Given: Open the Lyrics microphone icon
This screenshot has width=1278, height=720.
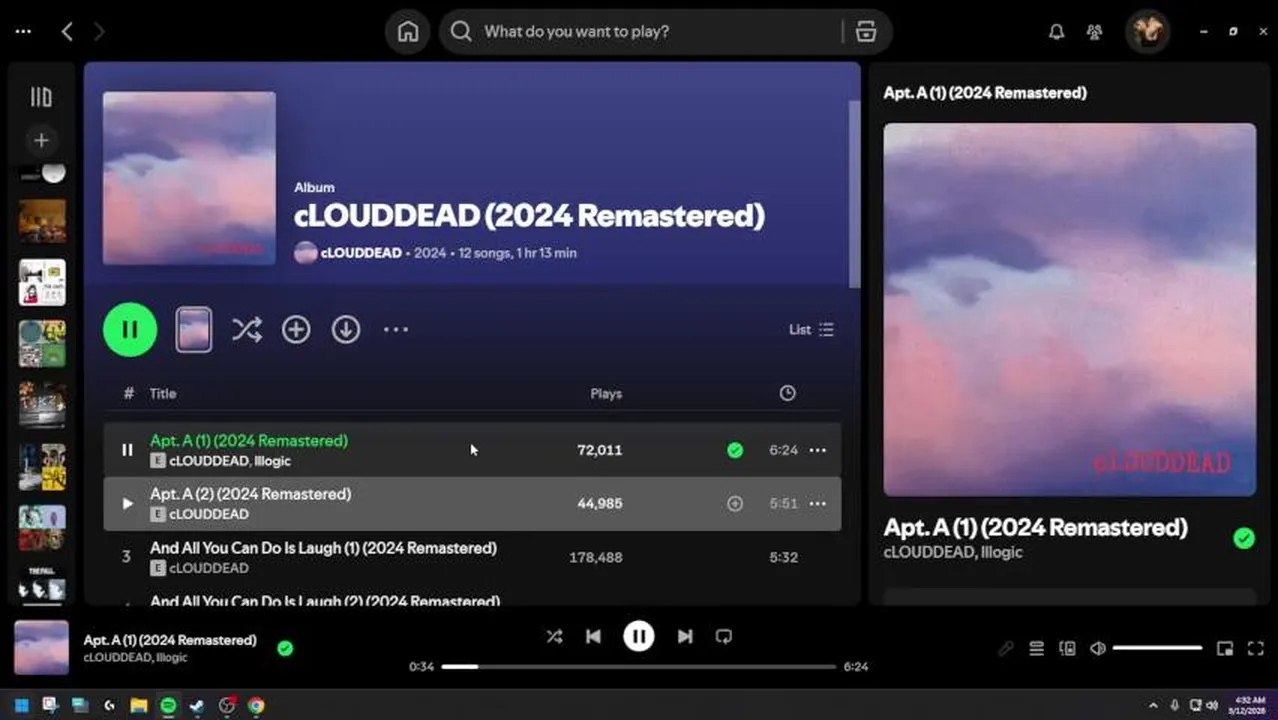Looking at the screenshot, I should point(1006,648).
